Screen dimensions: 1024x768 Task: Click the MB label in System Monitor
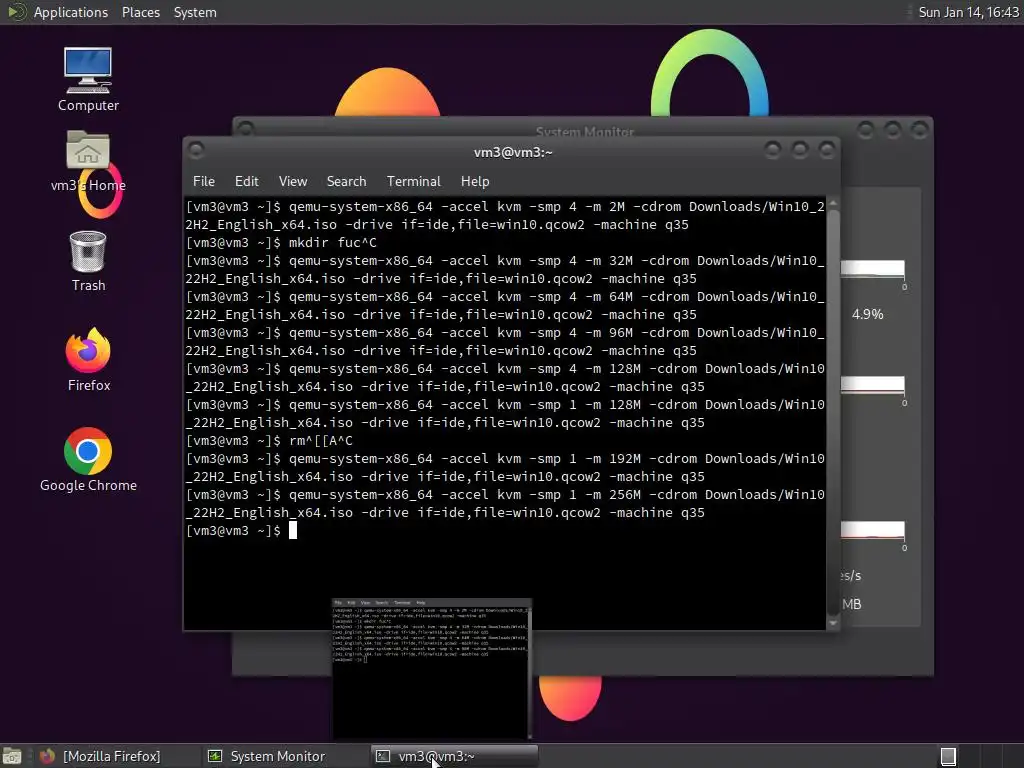[852, 605]
